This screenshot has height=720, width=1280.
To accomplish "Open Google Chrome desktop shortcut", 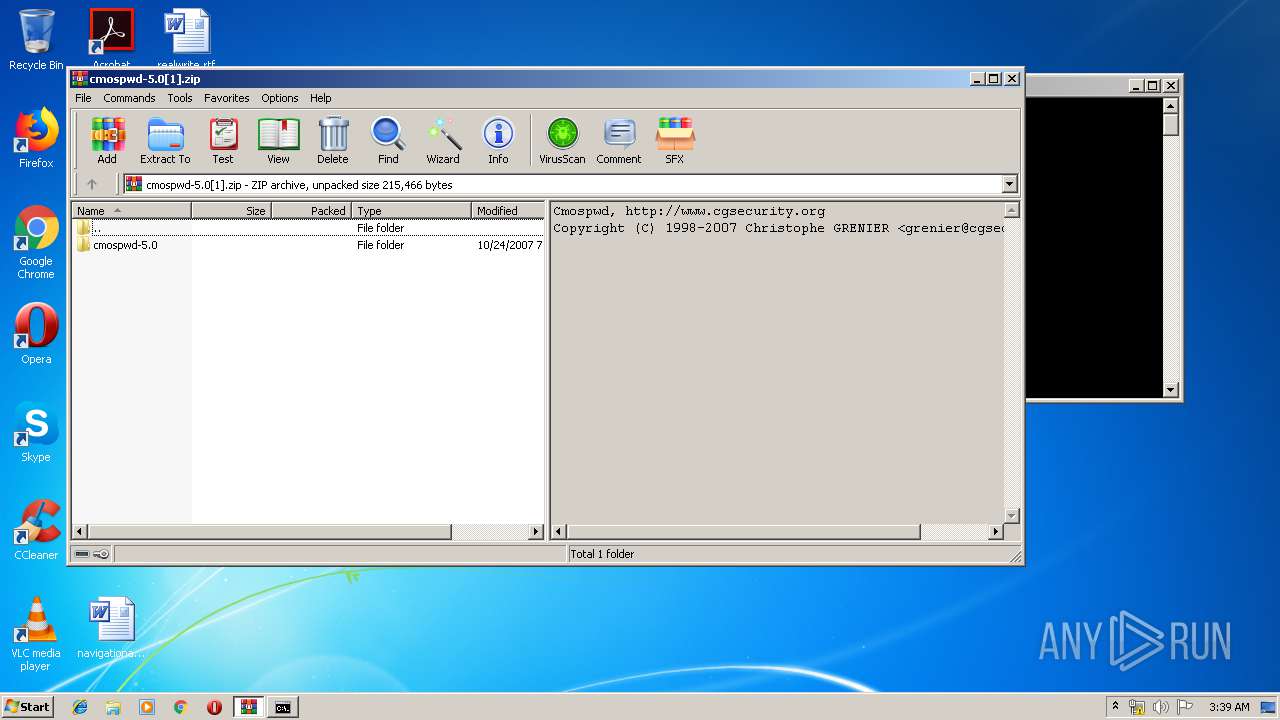I will click(36, 242).
